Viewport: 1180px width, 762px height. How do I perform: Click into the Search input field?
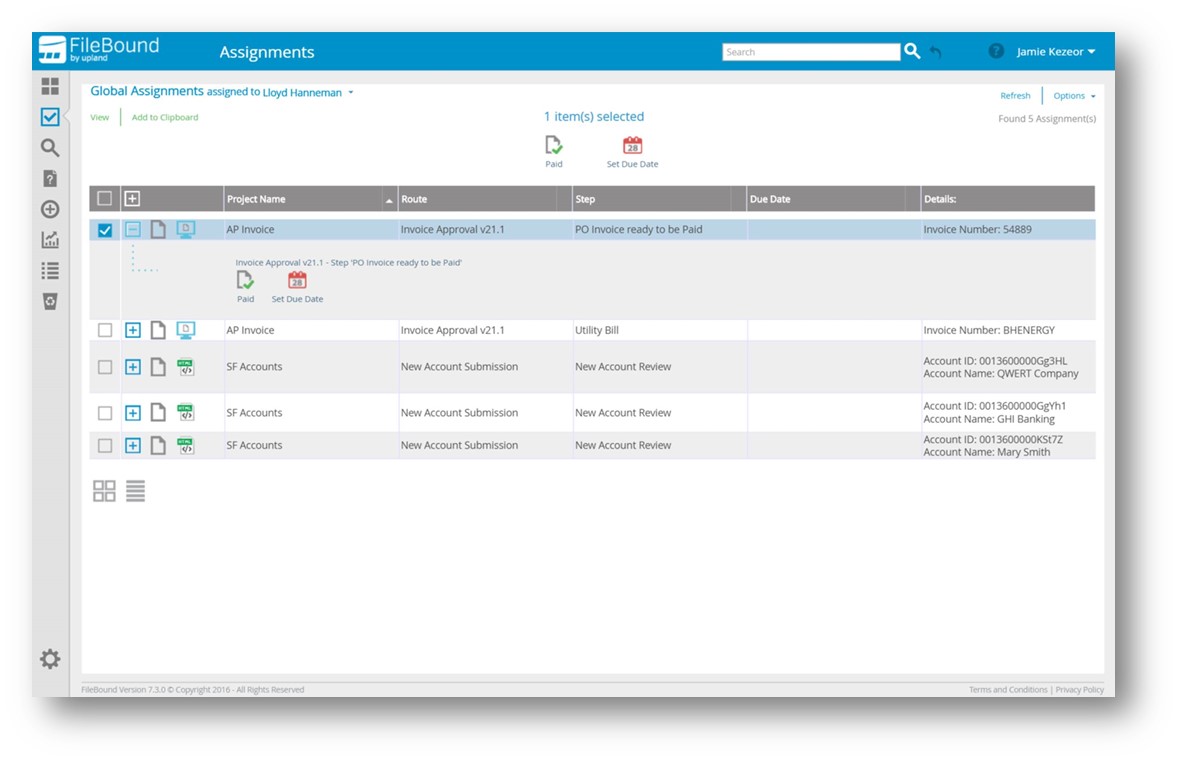click(x=811, y=52)
